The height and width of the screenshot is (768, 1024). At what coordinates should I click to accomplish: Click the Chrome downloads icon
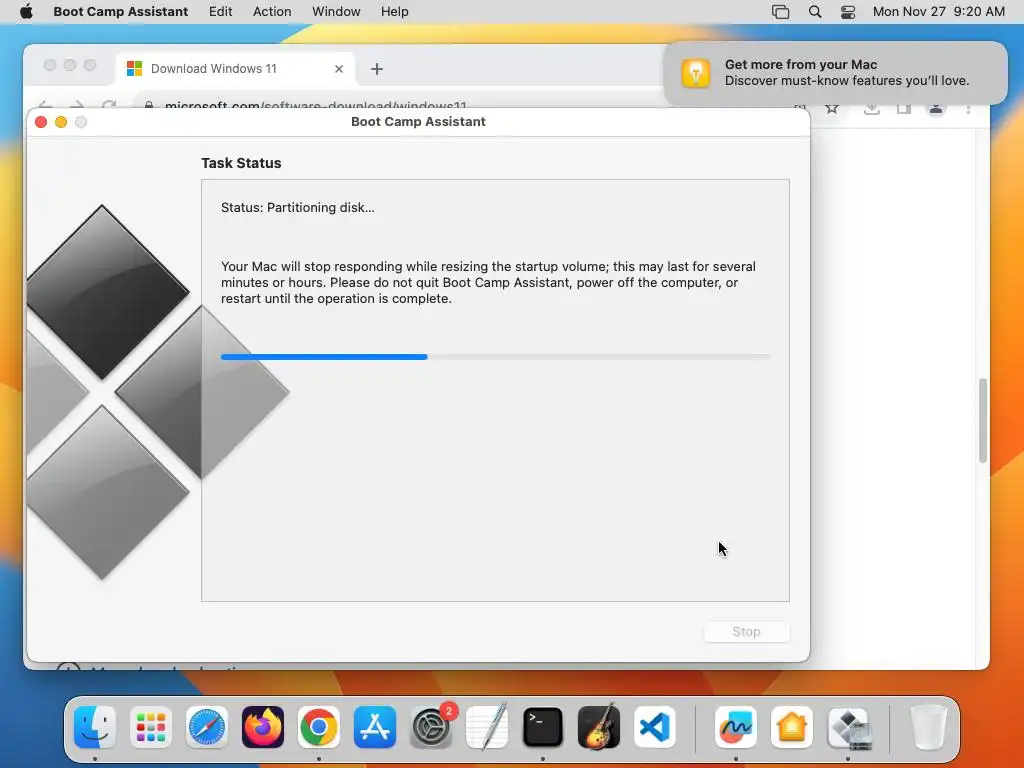871,108
